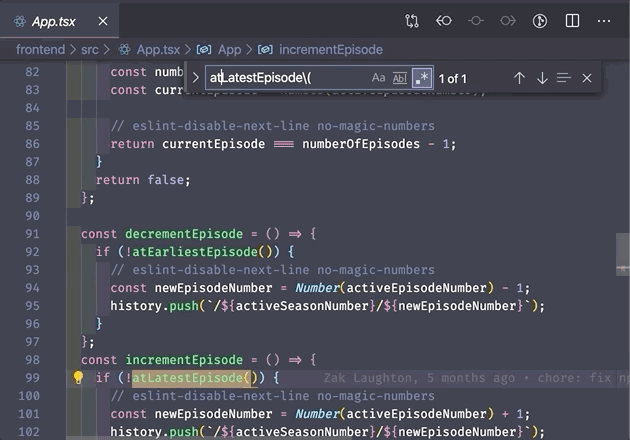630x440 pixels.
Task: Go to the previous change arrow icon
Action: pyautogui.click(x=444, y=21)
